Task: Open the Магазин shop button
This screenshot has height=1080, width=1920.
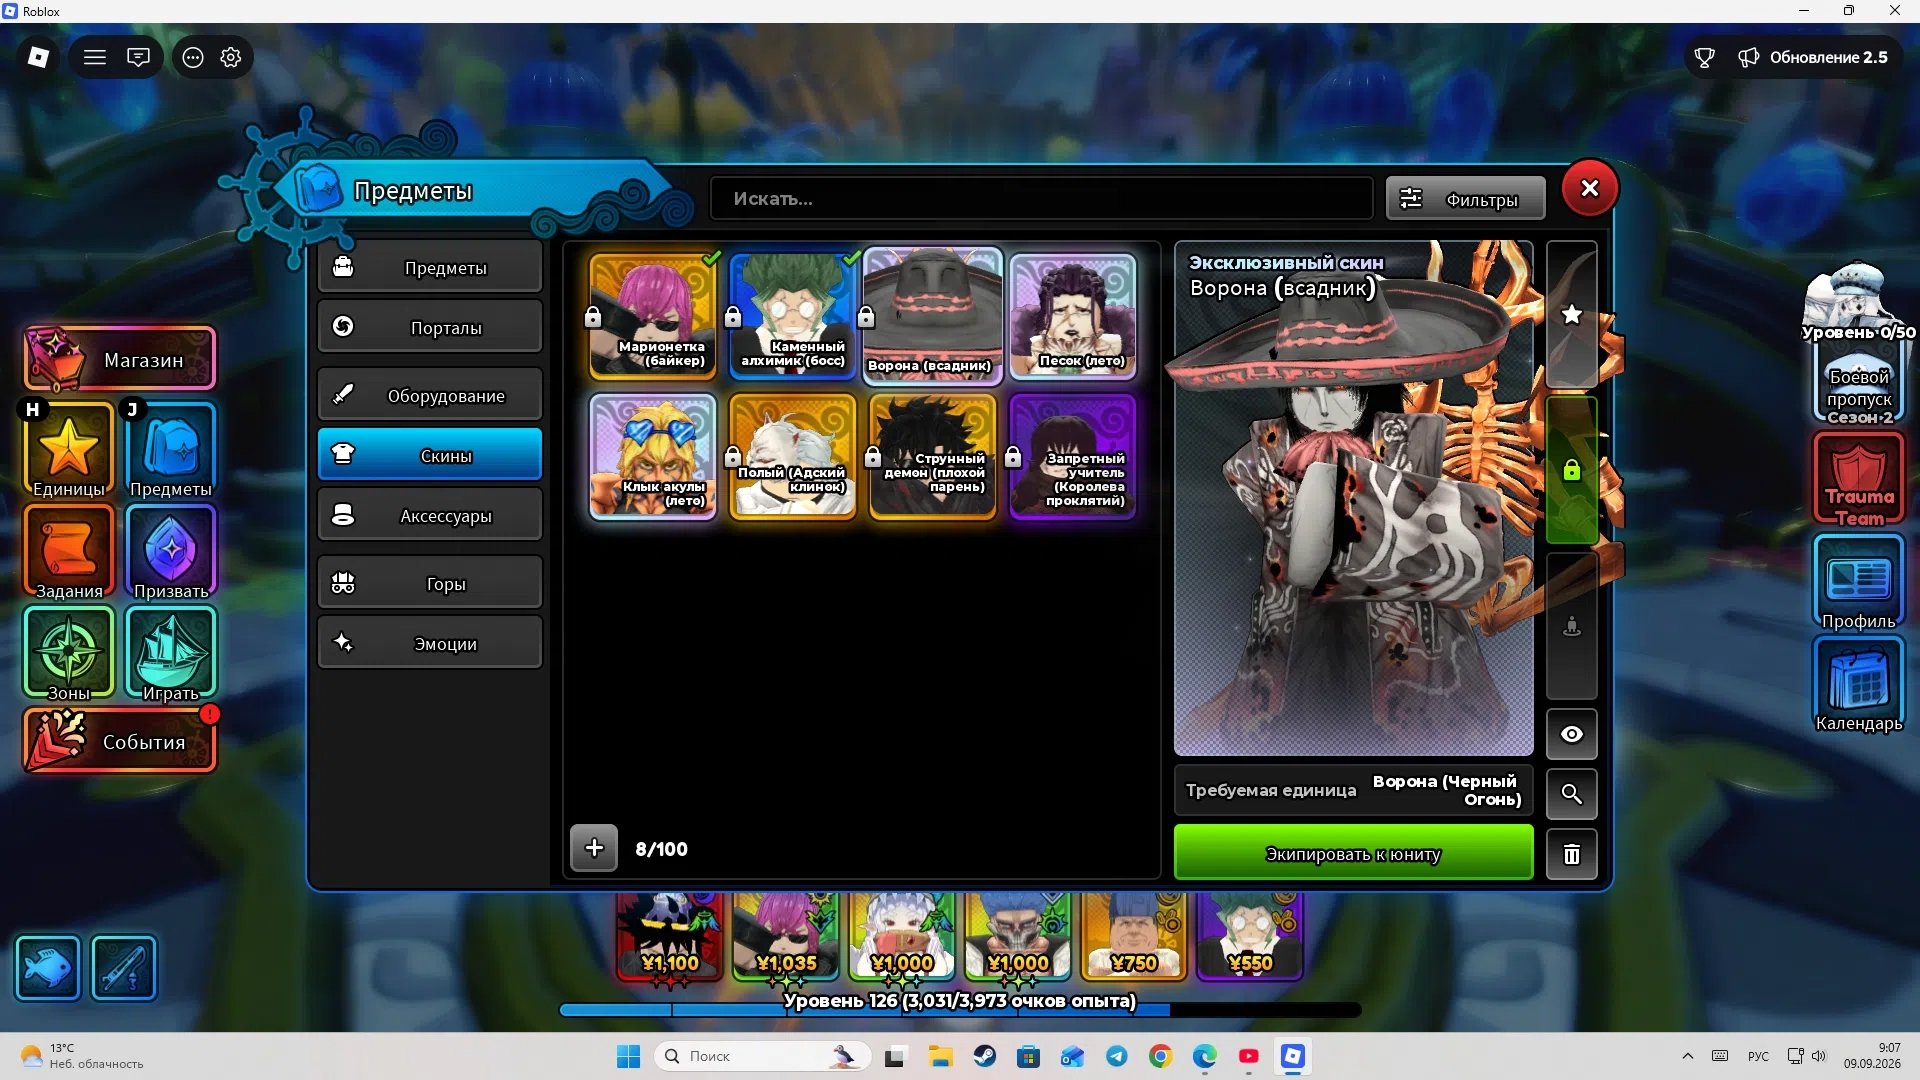Action: click(120, 358)
